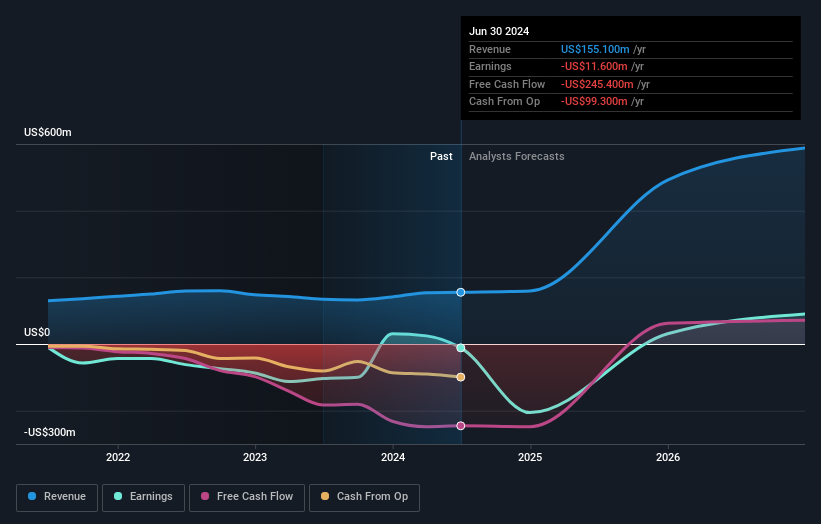Click the Earnings row label in tooltip
Screen dimensions: 821x524
point(490,66)
